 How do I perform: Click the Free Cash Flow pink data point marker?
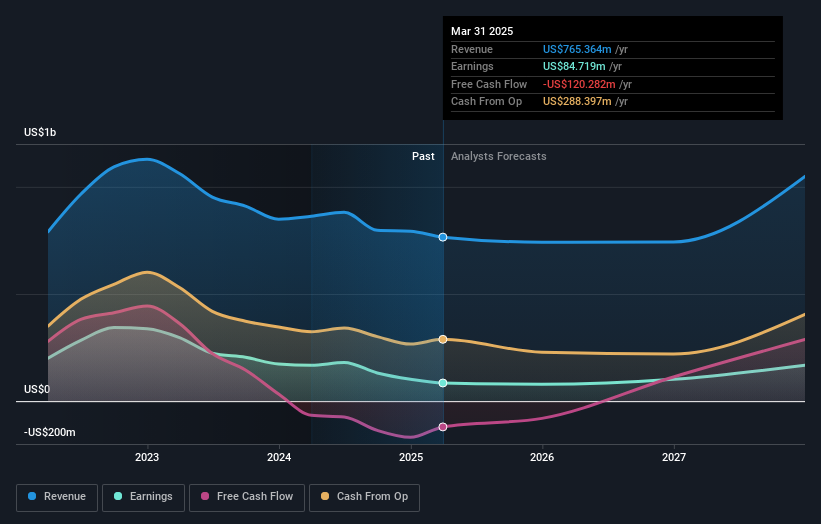tap(443, 427)
